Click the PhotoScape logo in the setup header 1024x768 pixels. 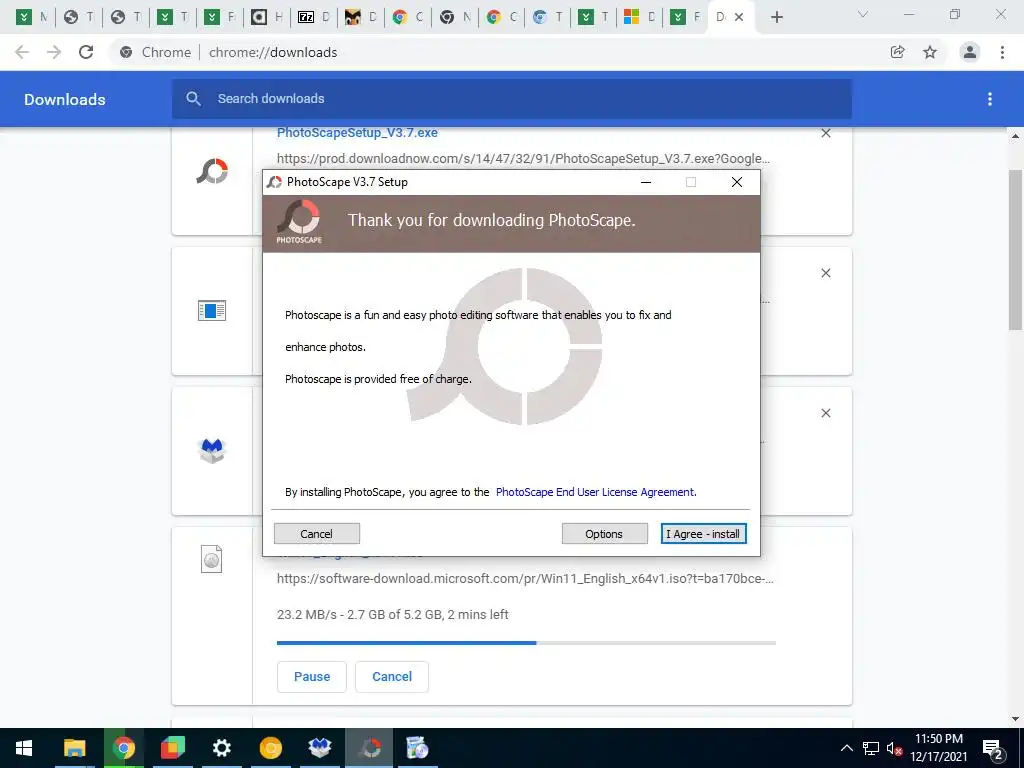point(299,222)
